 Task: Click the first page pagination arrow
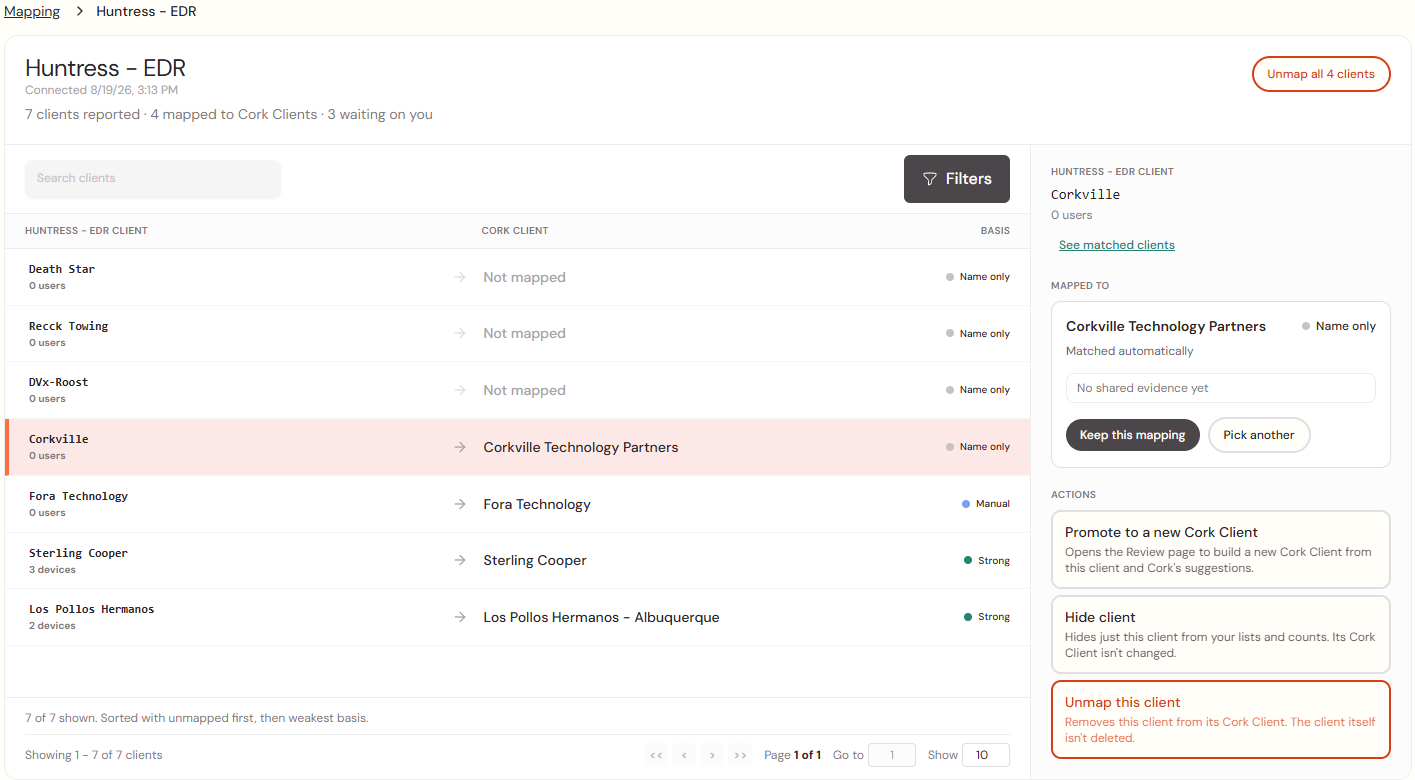point(656,755)
